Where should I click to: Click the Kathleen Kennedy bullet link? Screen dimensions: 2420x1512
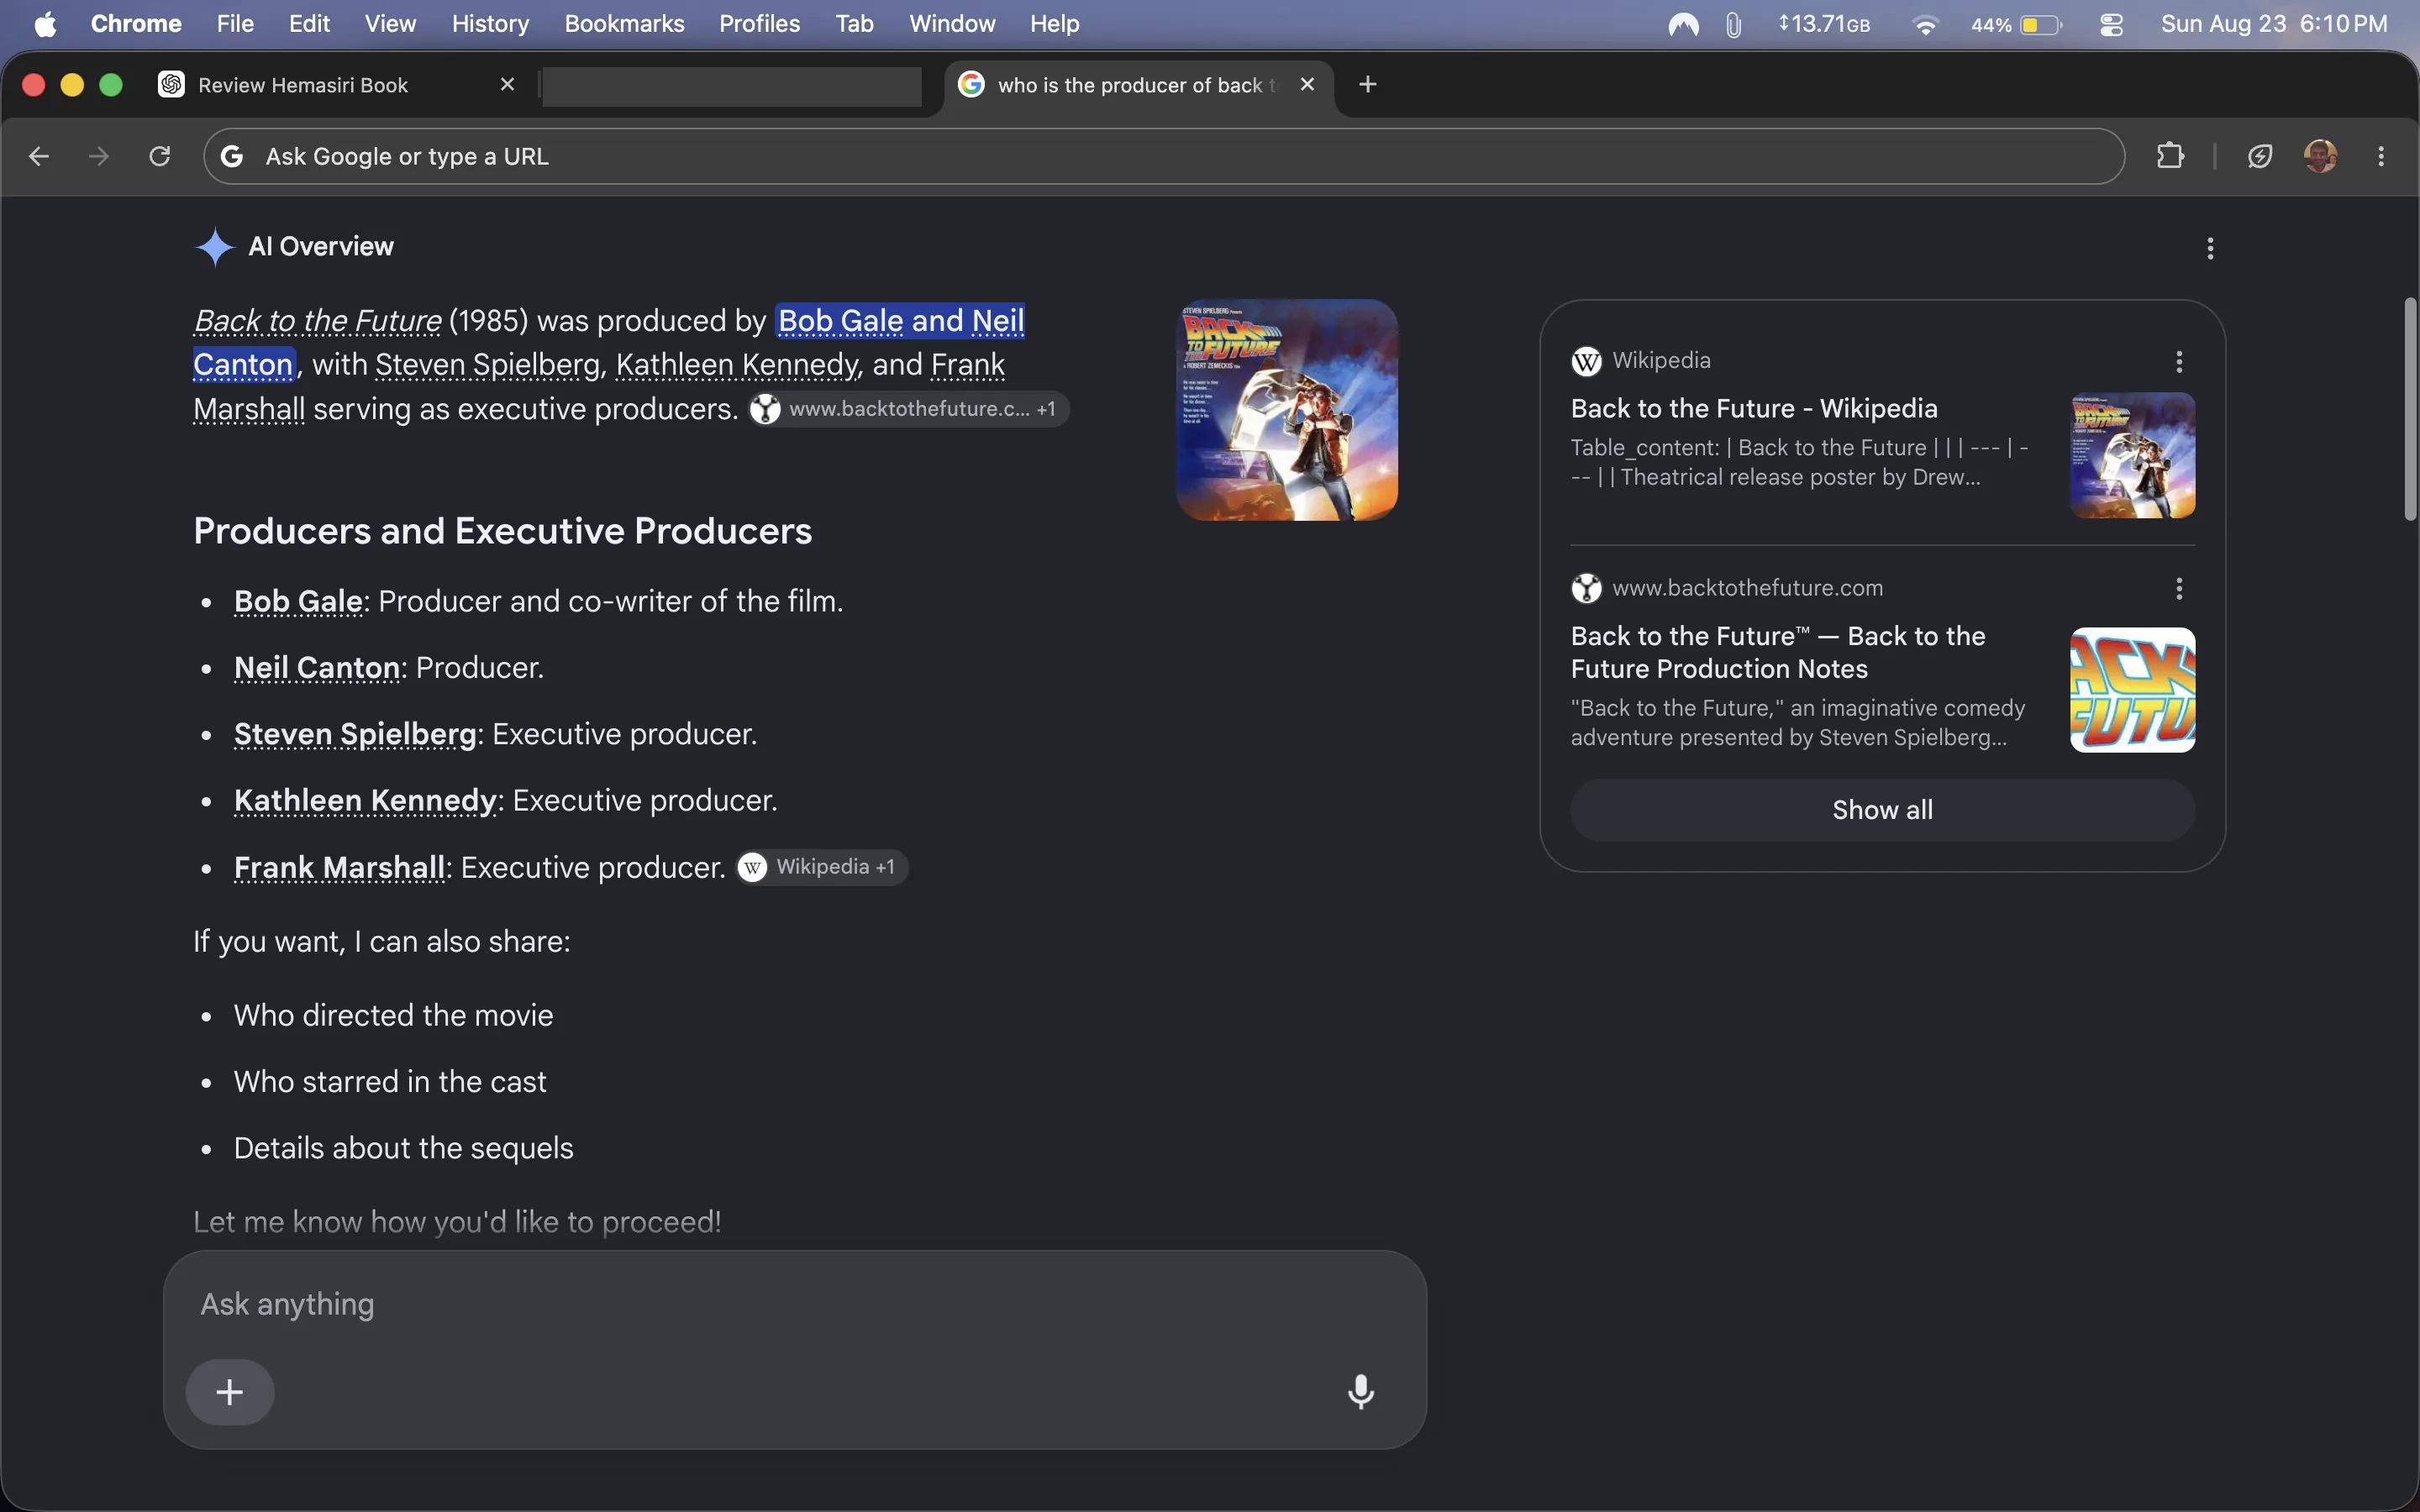[x=365, y=800]
